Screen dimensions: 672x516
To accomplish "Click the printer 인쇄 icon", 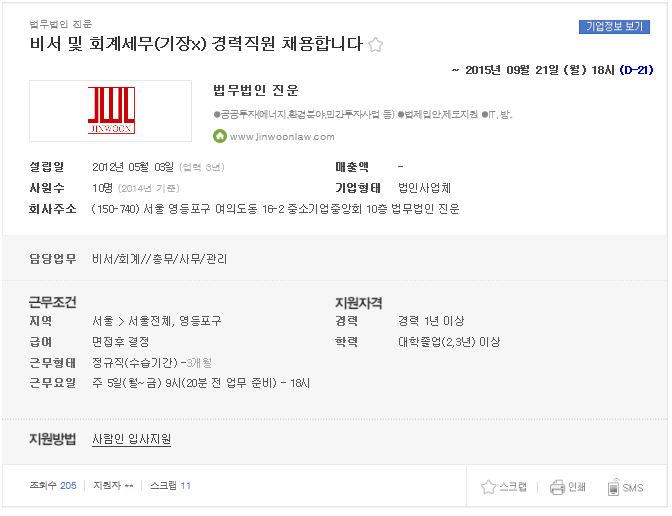I will click(x=557, y=487).
